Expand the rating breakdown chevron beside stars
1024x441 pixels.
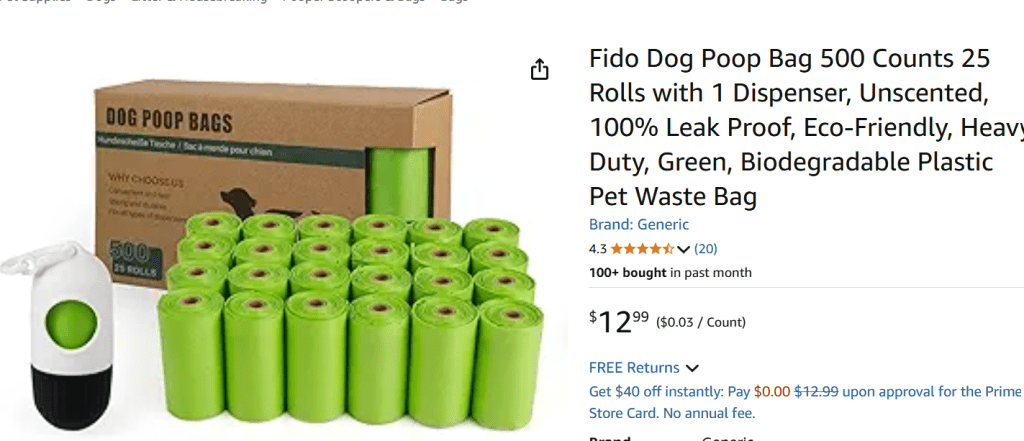(x=683, y=249)
